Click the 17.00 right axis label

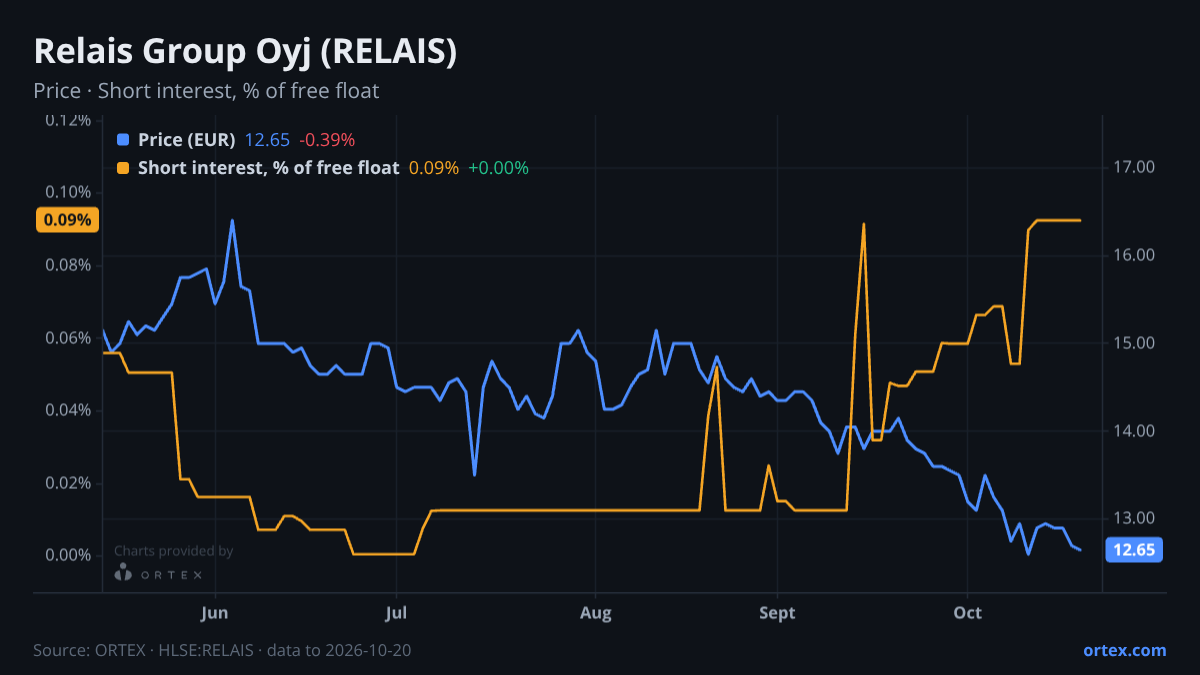[x=1134, y=167]
